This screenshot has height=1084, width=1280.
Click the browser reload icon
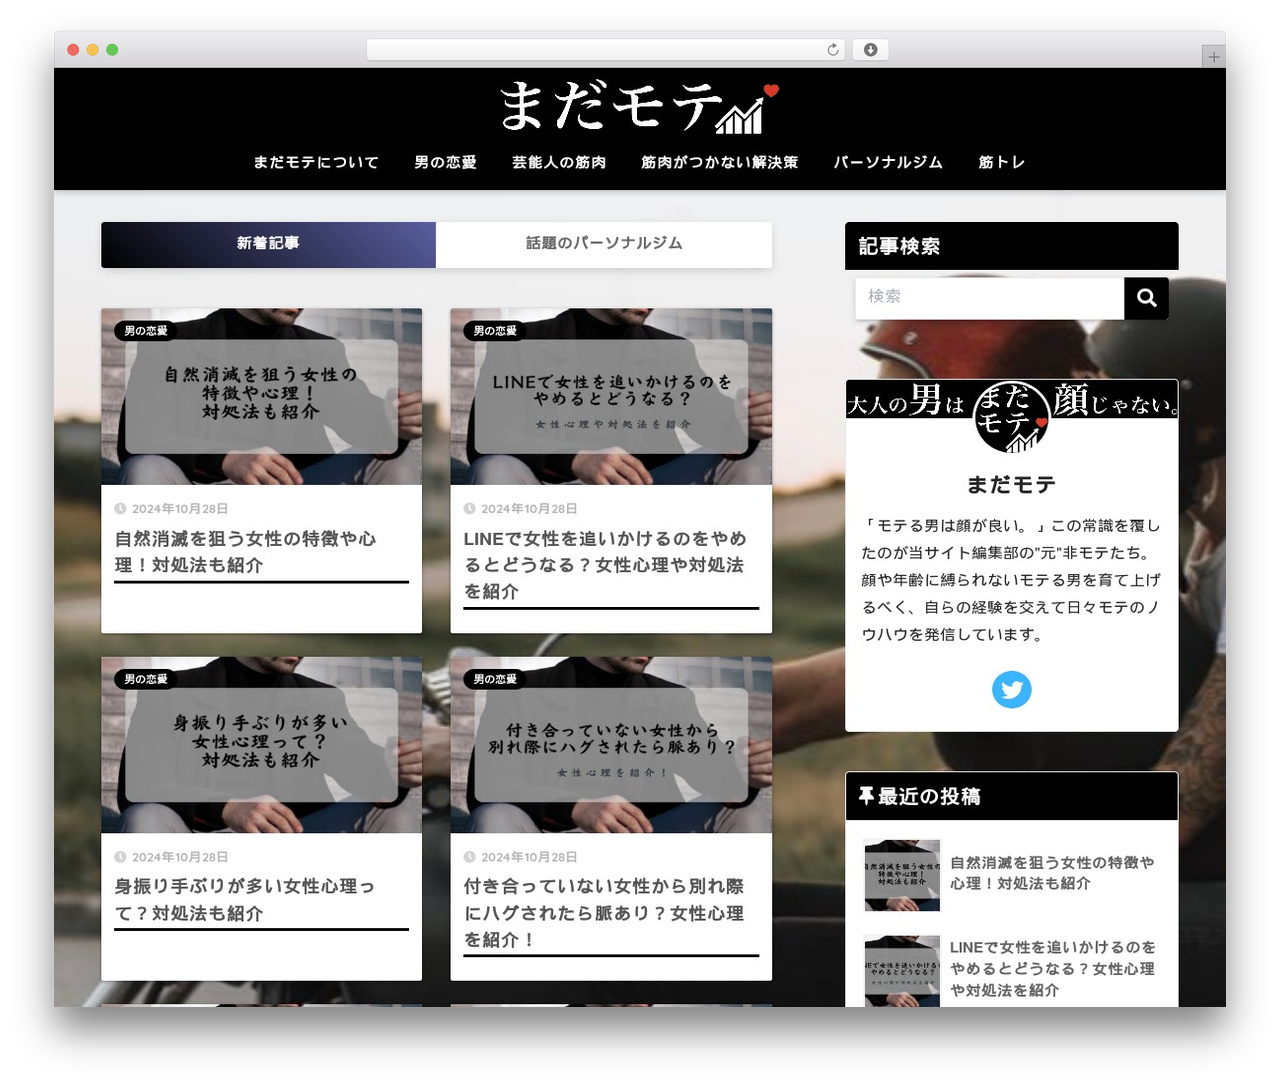(x=833, y=49)
